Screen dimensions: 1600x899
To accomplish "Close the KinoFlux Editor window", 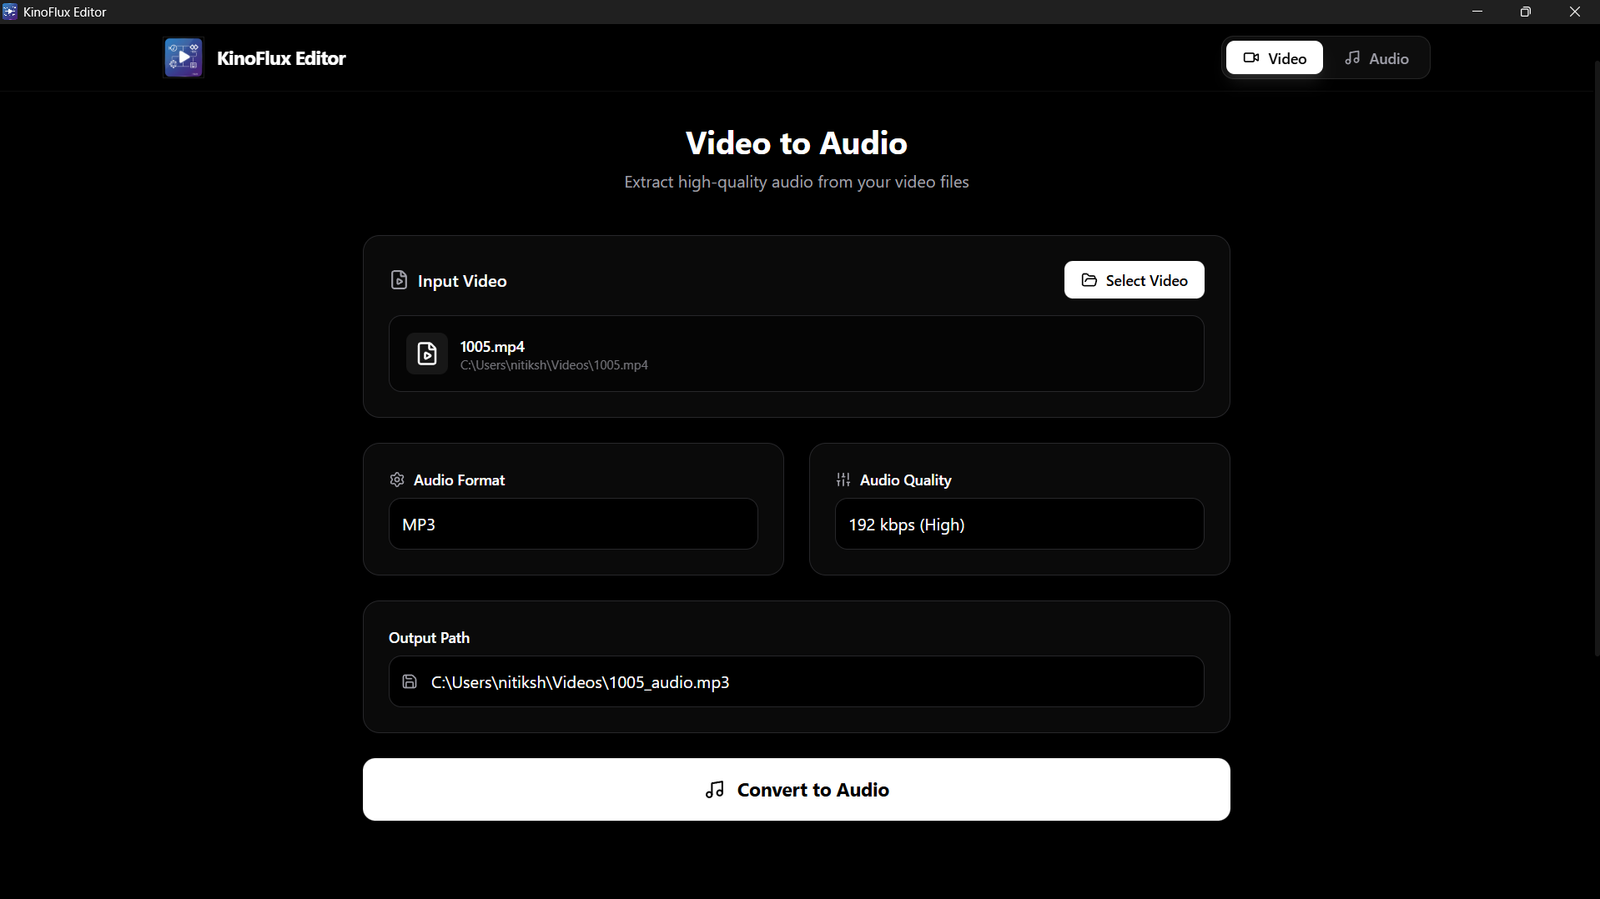I will tap(1574, 12).
